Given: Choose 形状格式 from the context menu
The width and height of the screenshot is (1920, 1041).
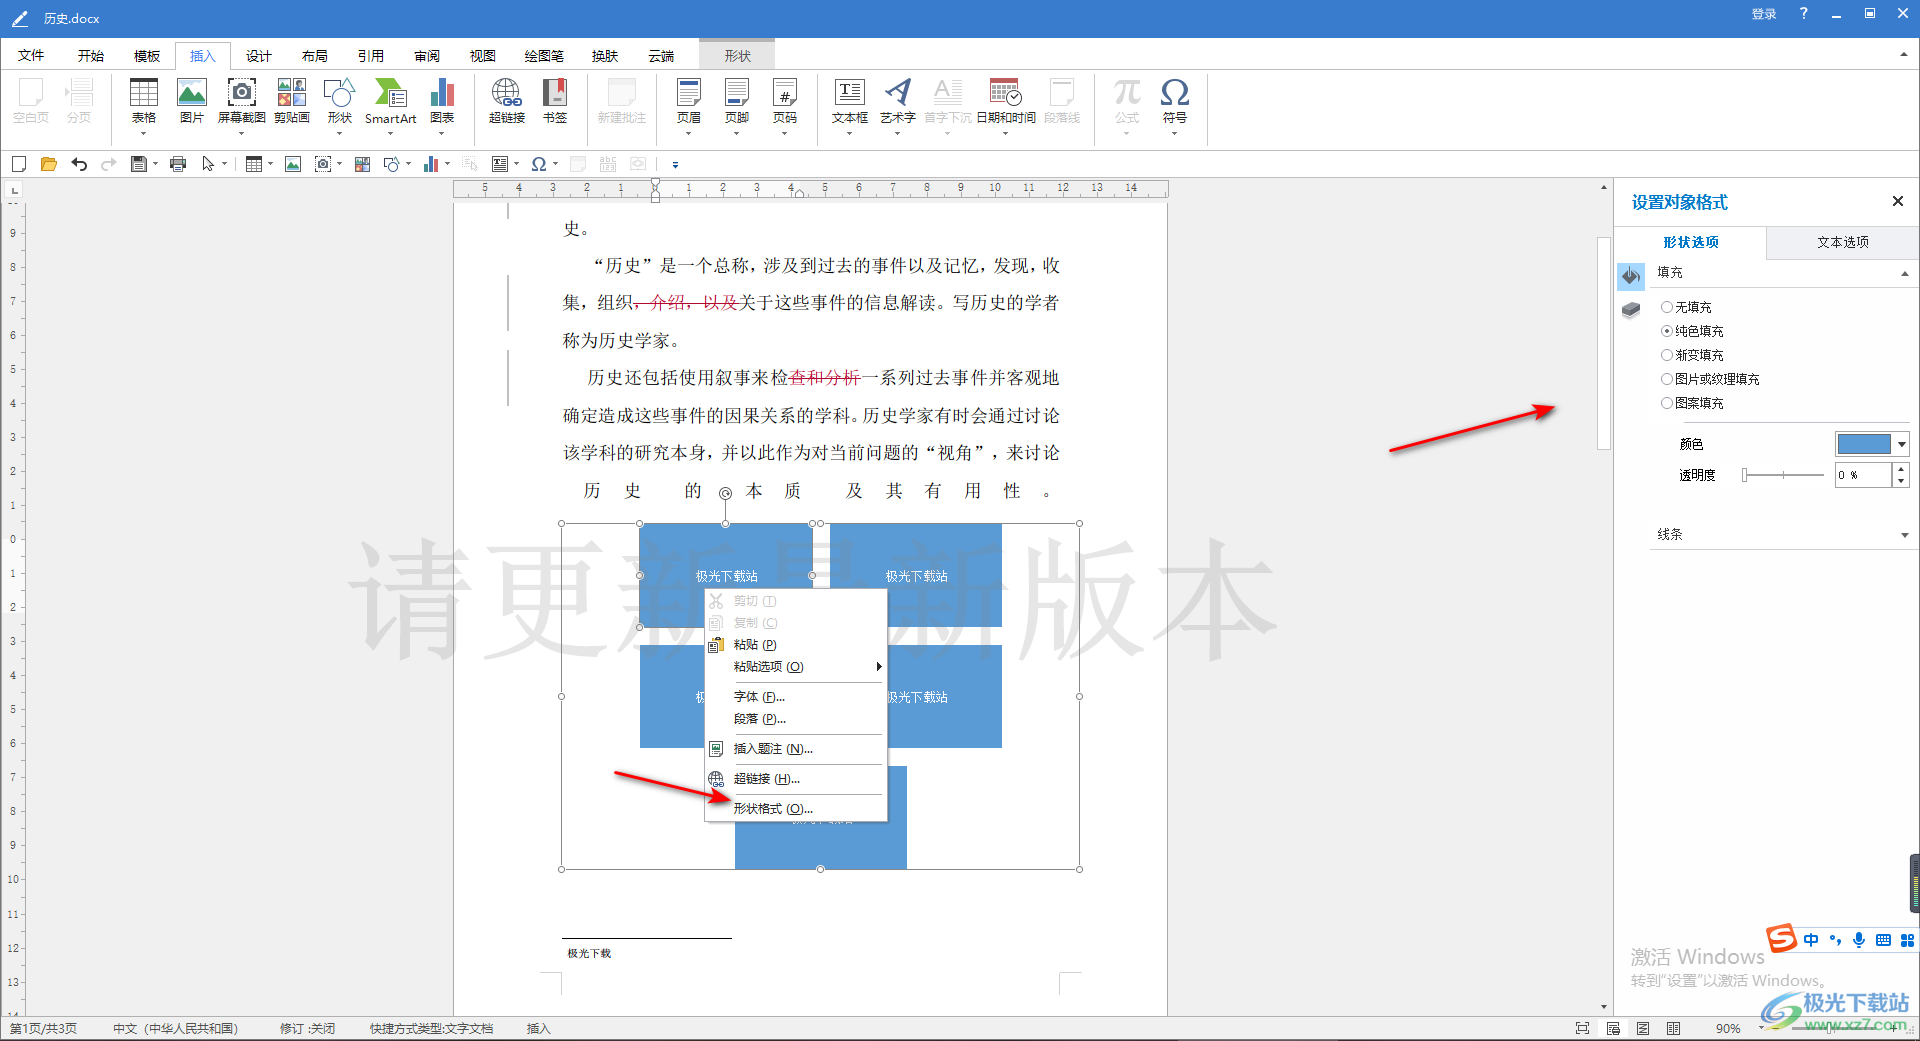Looking at the screenshot, I should point(796,808).
